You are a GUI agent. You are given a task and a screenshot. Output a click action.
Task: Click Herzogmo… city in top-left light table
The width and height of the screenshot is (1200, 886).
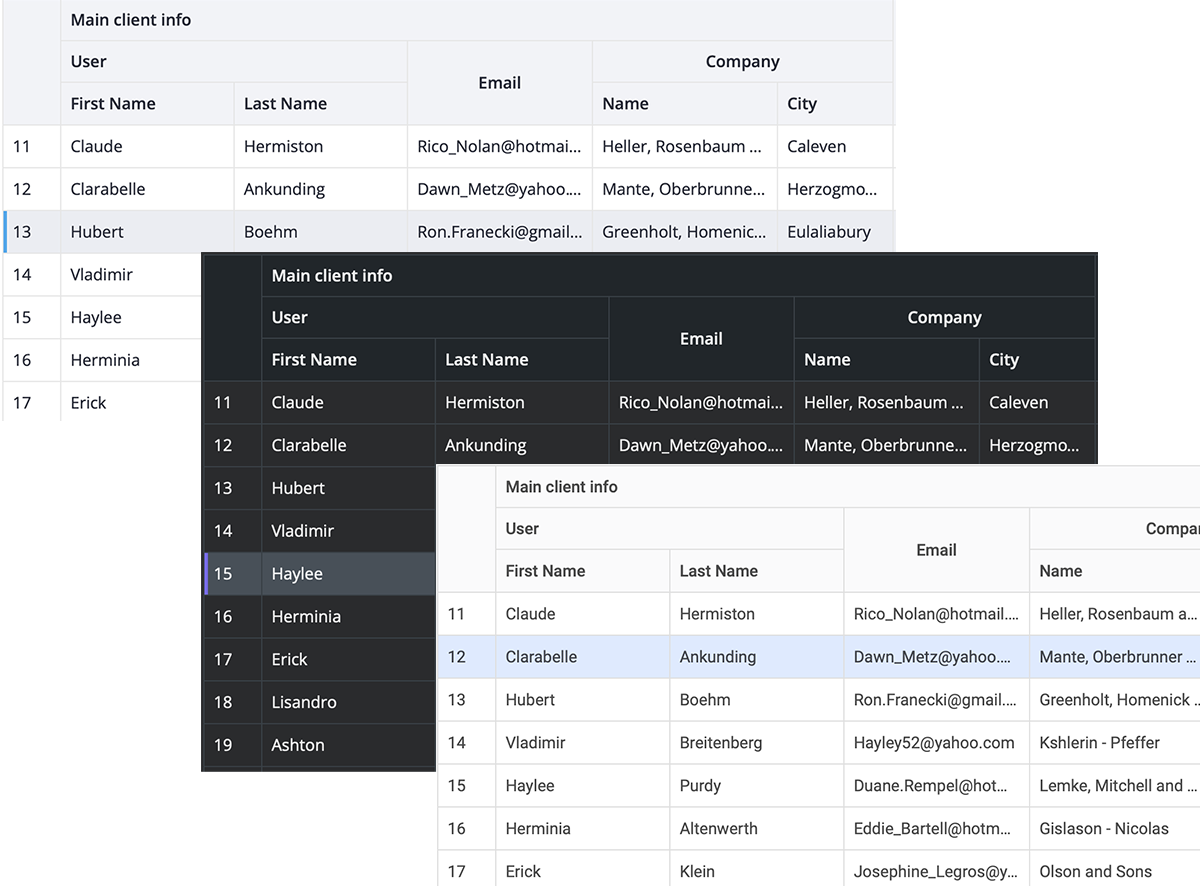coord(833,189)
